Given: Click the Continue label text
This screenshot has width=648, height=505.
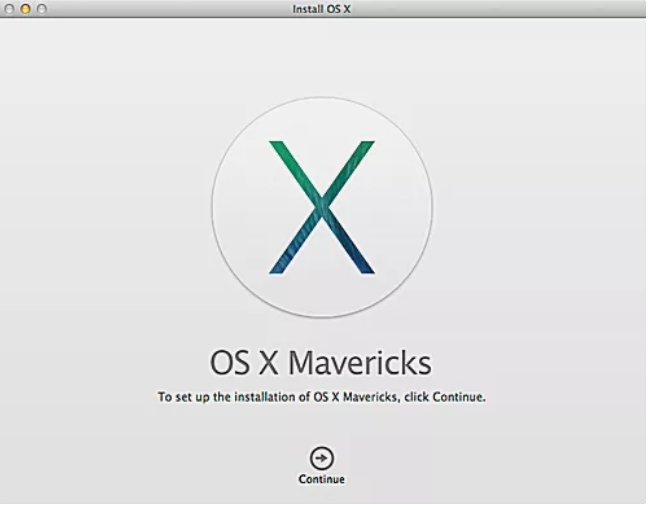Looking at the screenshot, I should [x=322, y=479].
